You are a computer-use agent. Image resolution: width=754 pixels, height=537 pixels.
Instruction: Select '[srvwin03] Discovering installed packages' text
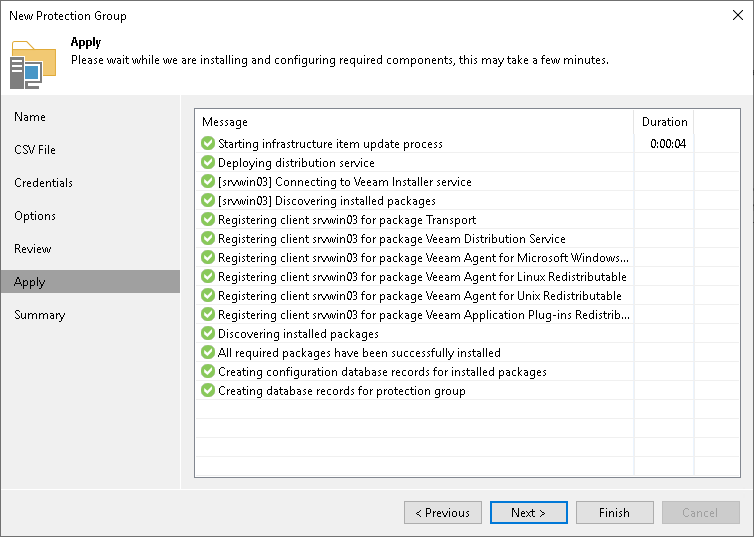tap(327, 201)
